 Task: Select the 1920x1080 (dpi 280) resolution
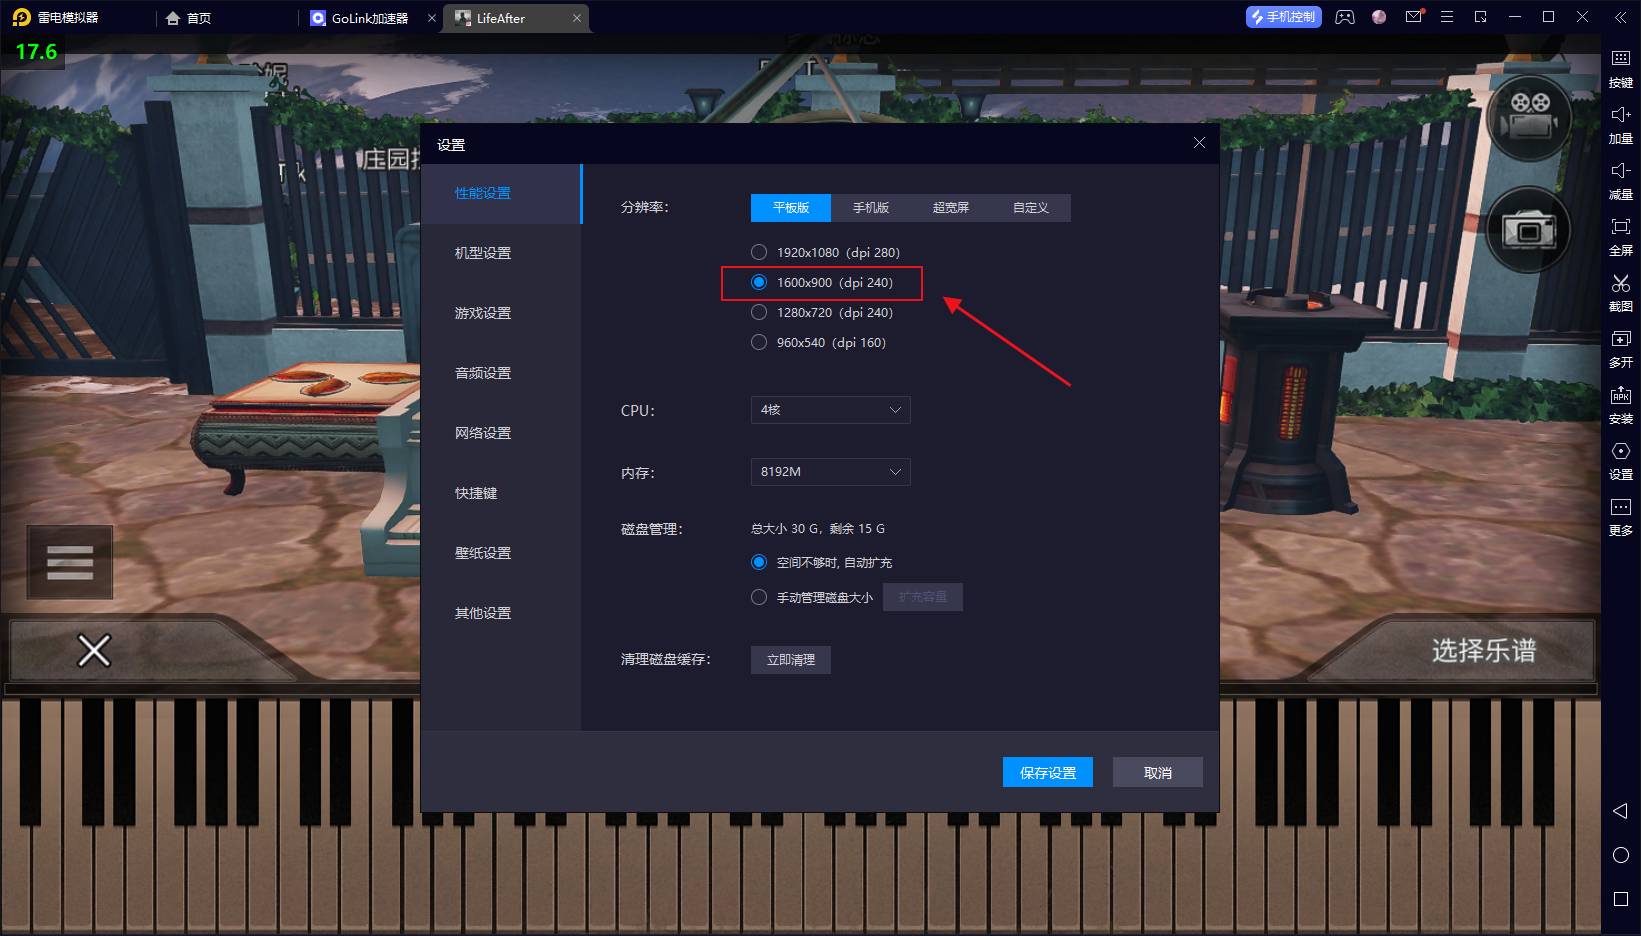[x=759, y=252]
